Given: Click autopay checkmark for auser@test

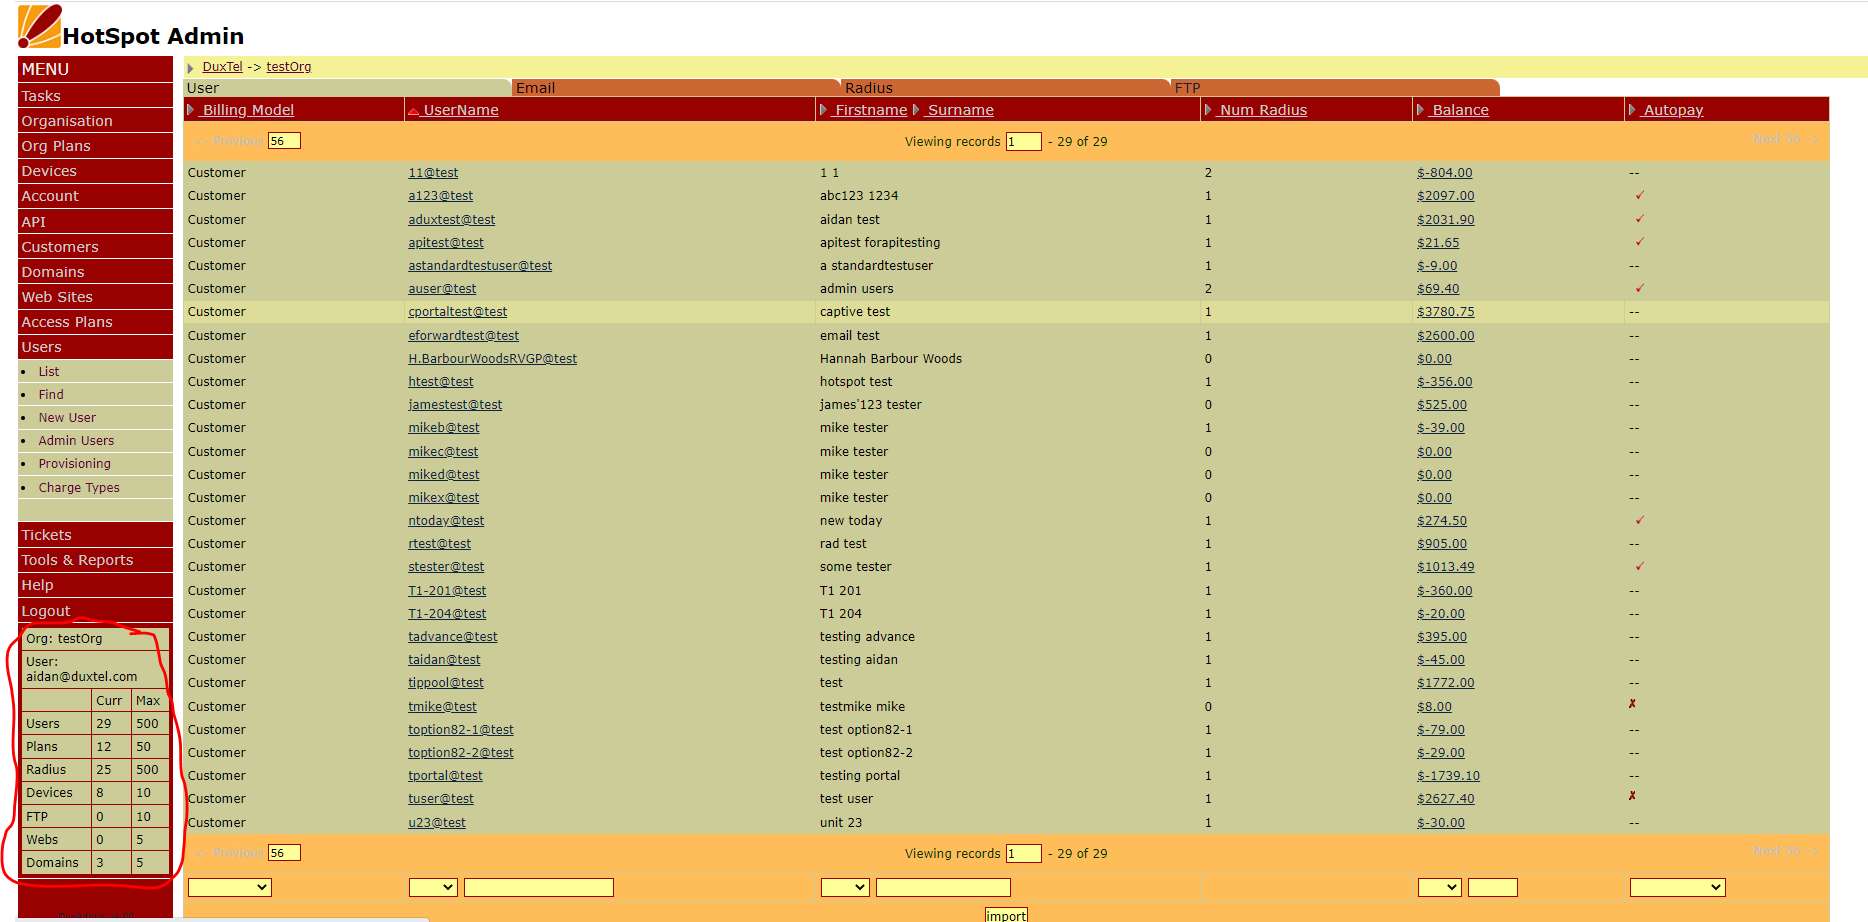Looking at the screenshot, I should (x=1640, y=288).
